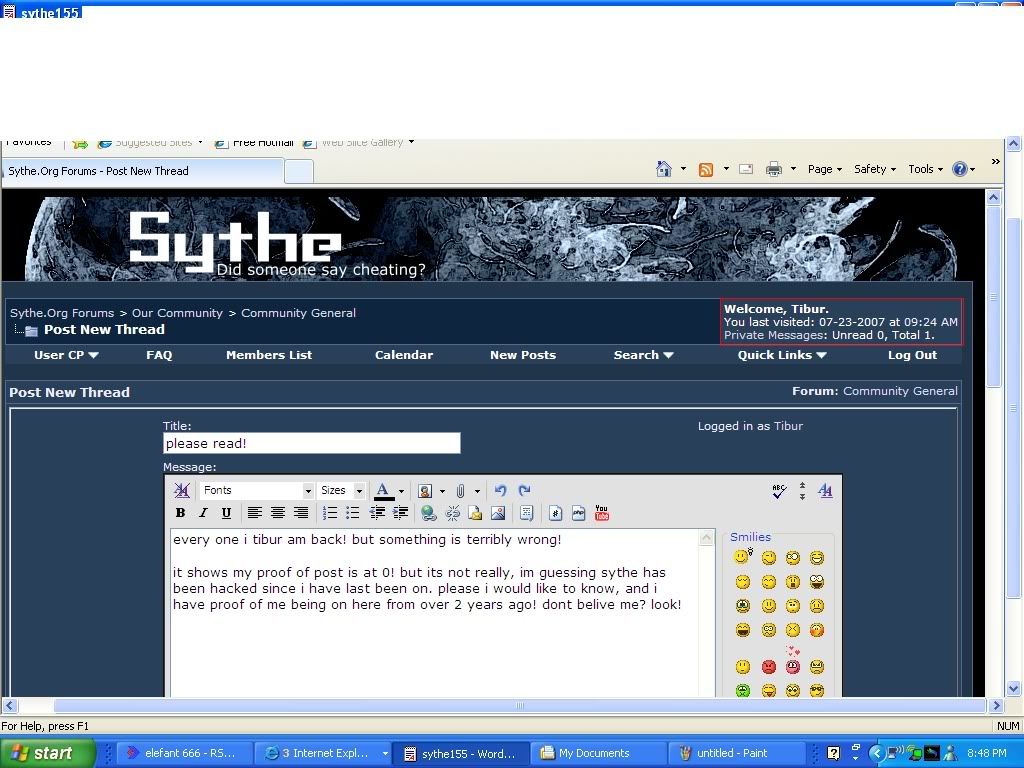The image size is (1024, 768).
Task: Expand the Search dropdown menu
Action: [x=643, y=355]
